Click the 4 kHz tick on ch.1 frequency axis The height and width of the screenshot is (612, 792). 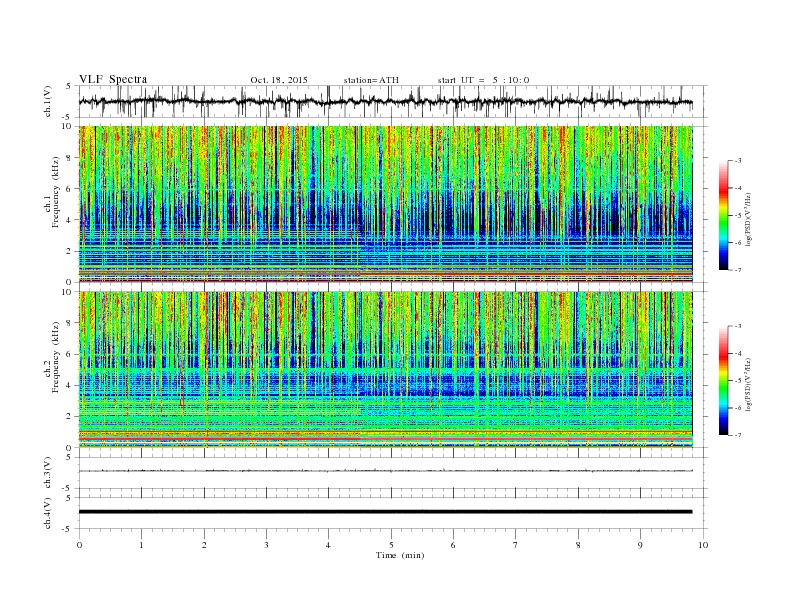click(69, 220)
